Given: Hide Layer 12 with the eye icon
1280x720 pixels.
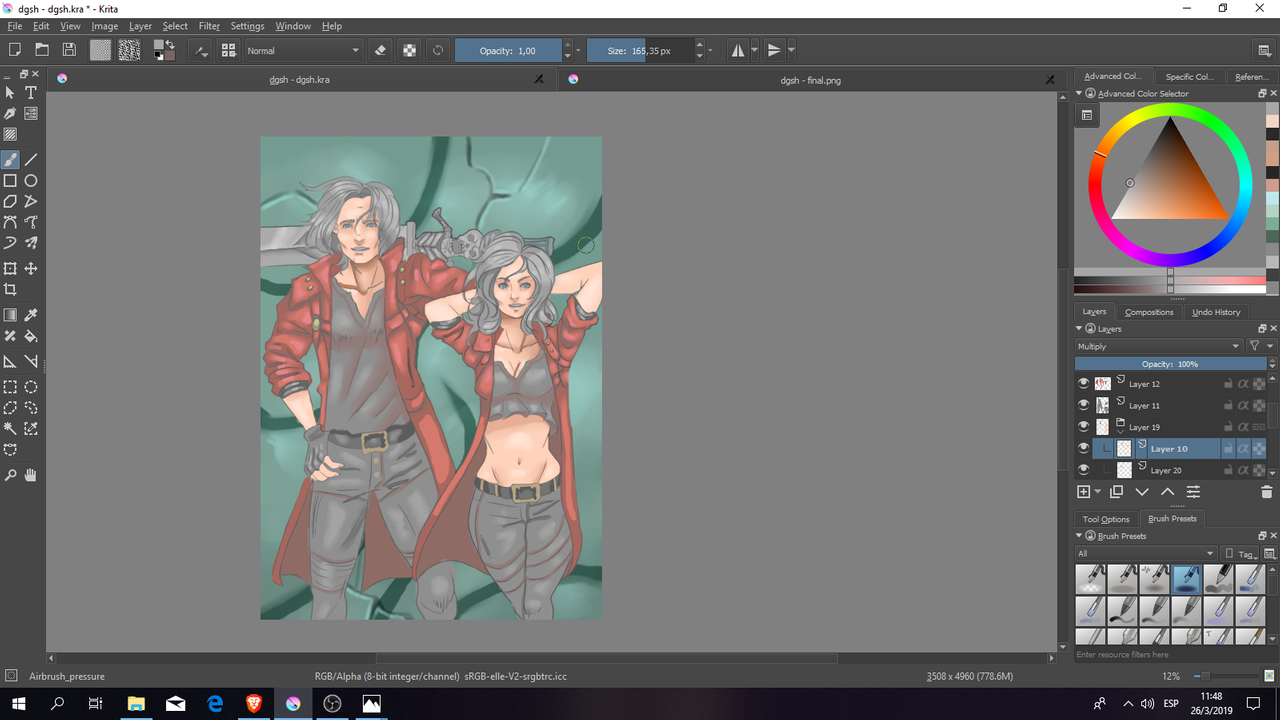Looking at the screenshot, I should click(1083, 383).
